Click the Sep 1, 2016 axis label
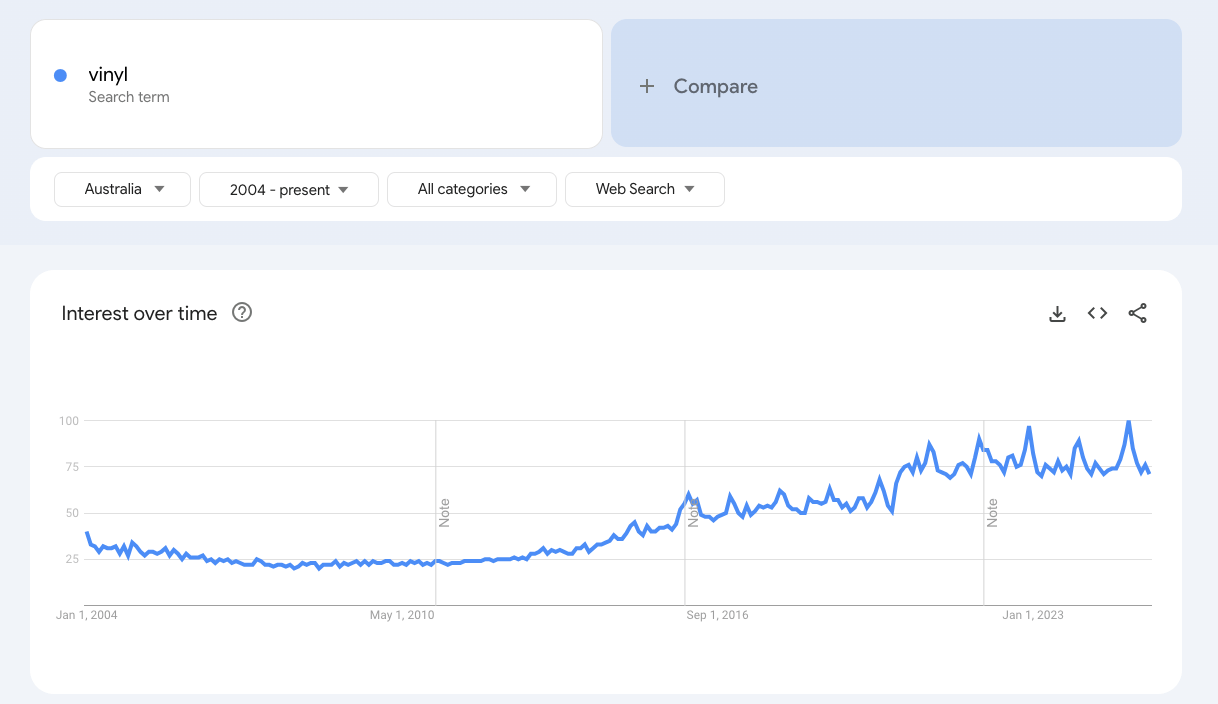Image resolution: width=1218 pixels, height=704 pixels. pos(717,615)
